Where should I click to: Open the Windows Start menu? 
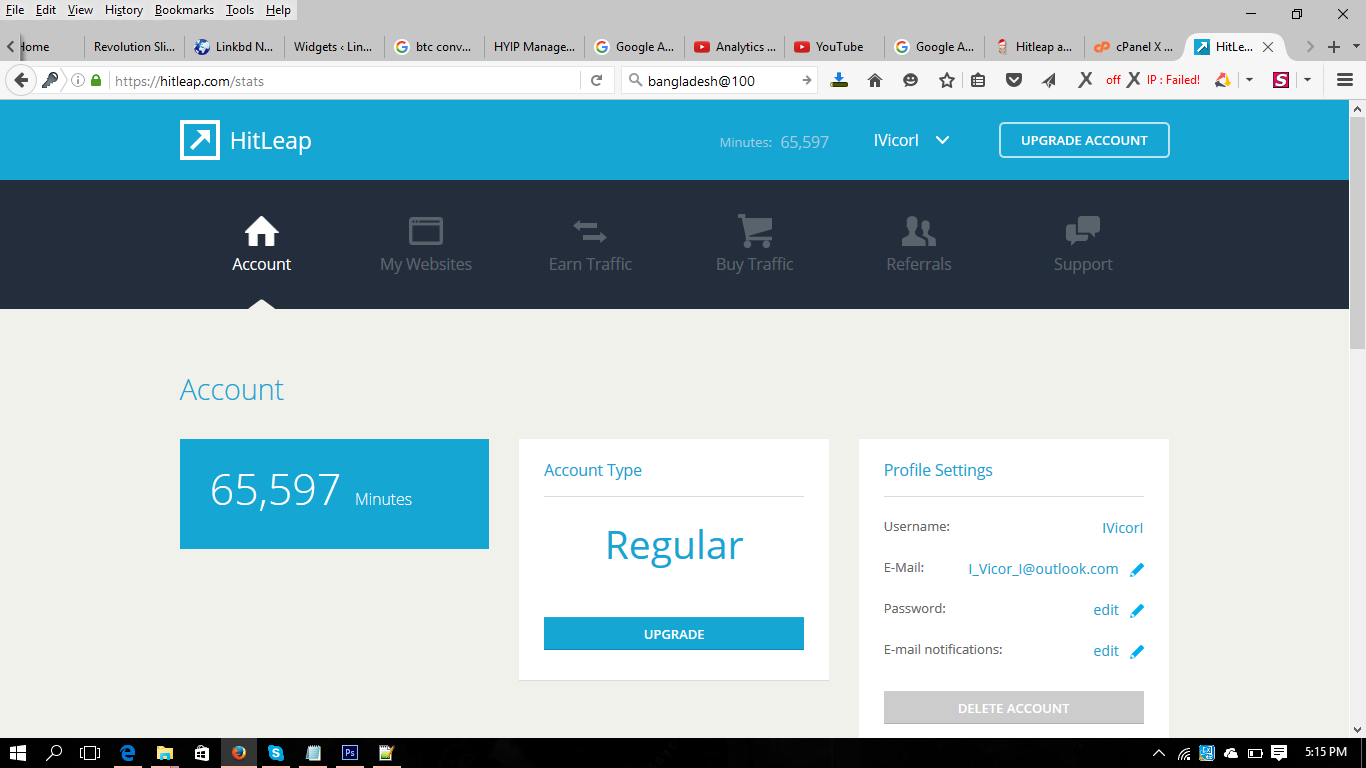(x=17, y=753)
